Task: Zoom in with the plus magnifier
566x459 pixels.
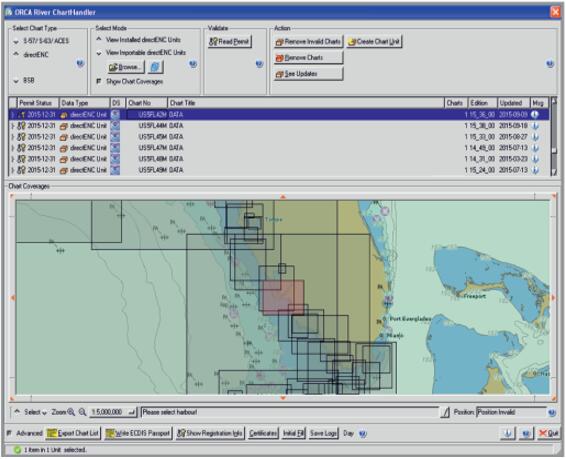Action: pyautogui.click(x=71, y=412)
